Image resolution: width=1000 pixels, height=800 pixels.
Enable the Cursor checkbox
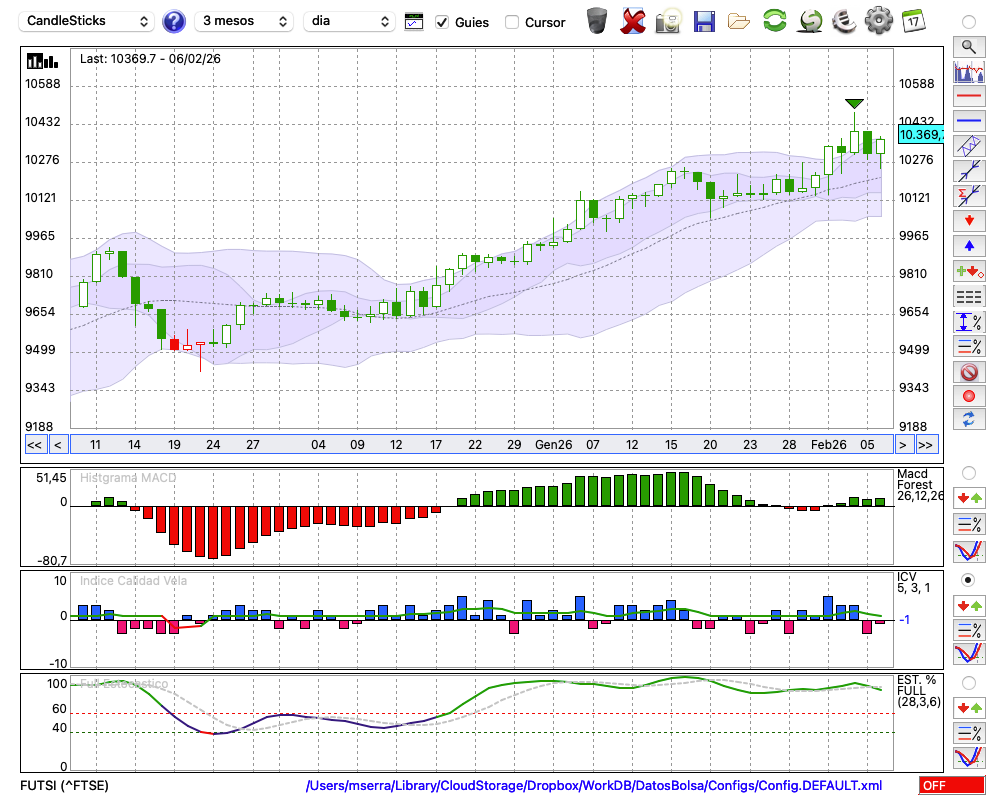click(x=512, y=22)
